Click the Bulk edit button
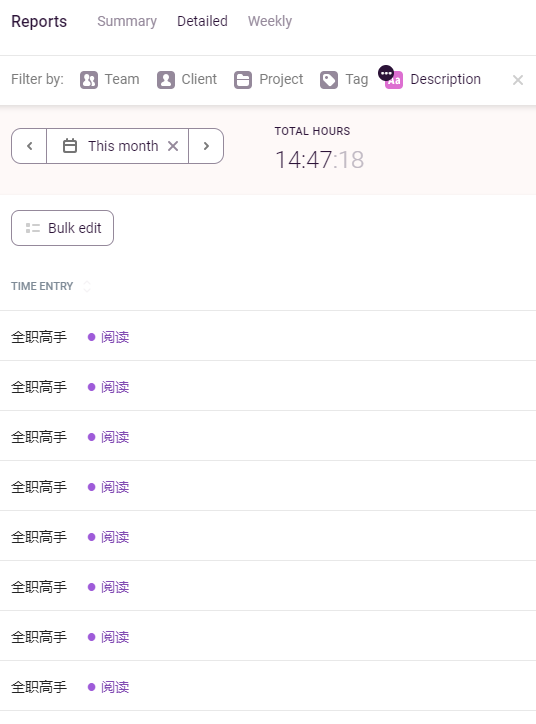This screenshot has height=724, width=536. 62,228
